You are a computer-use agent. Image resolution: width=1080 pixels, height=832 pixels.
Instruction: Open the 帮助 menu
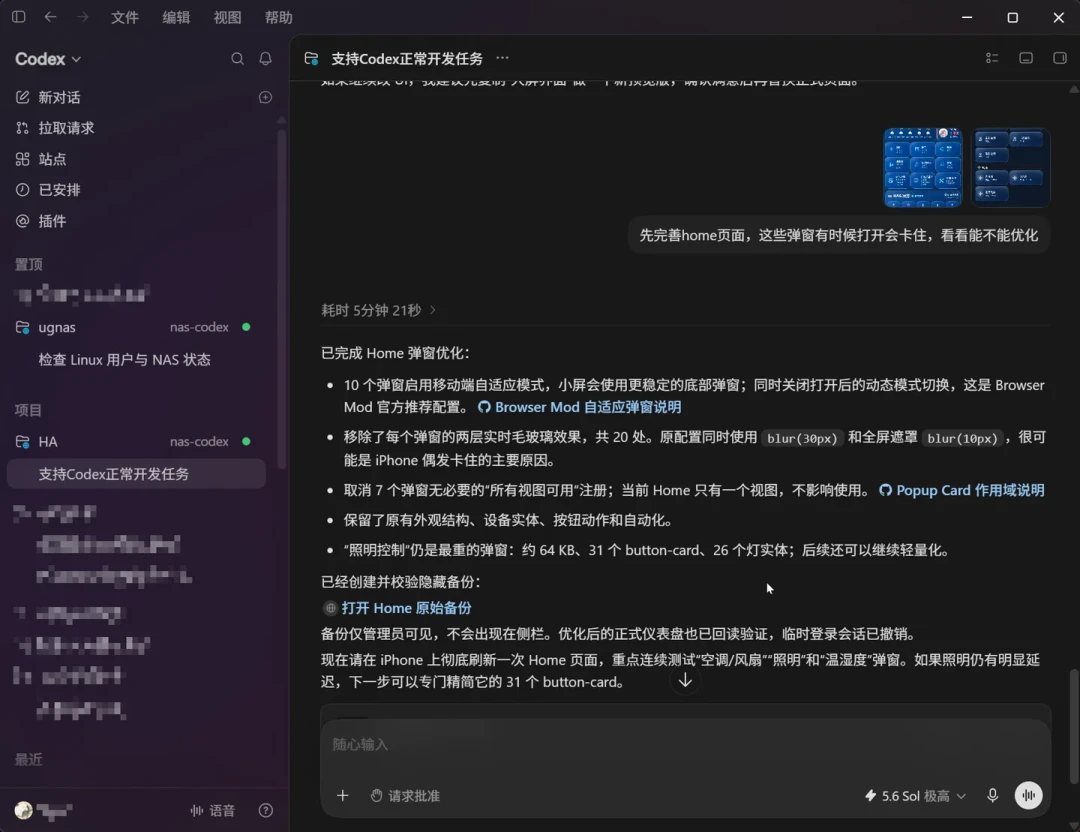click(x=278, y=17)
